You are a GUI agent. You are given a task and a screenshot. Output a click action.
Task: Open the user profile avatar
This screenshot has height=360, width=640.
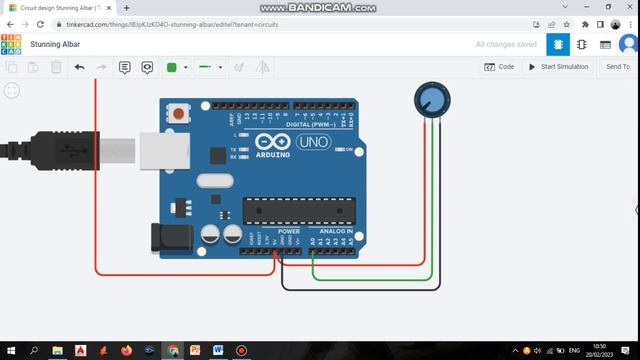point(629,44)
